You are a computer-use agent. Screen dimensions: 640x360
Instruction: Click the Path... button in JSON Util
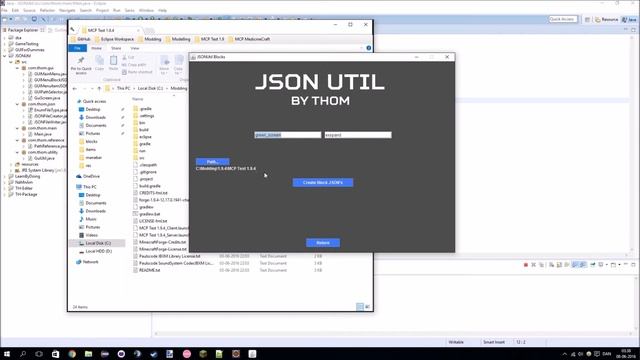212,162
